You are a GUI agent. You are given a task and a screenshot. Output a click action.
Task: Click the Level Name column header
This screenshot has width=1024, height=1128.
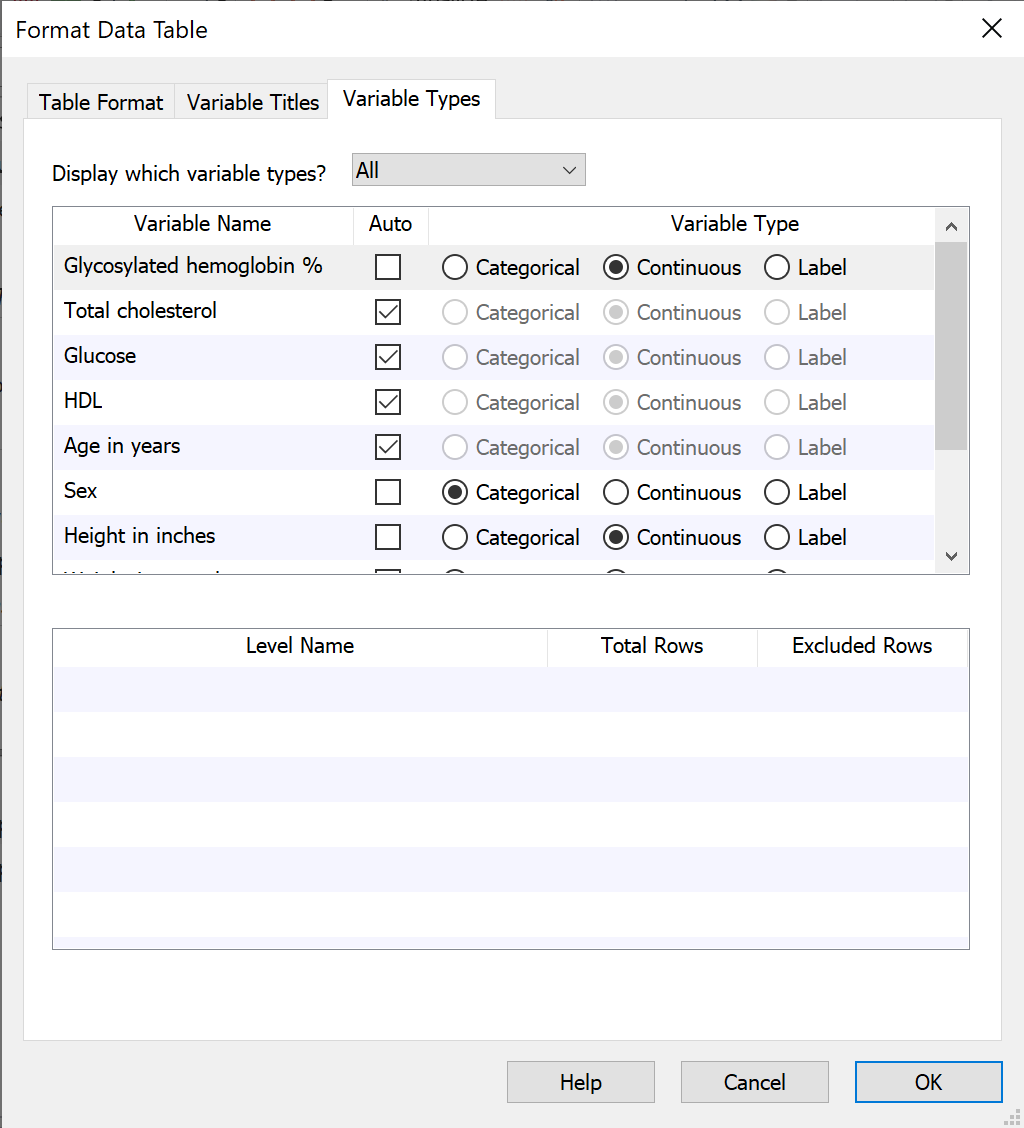tap(299, 646)
